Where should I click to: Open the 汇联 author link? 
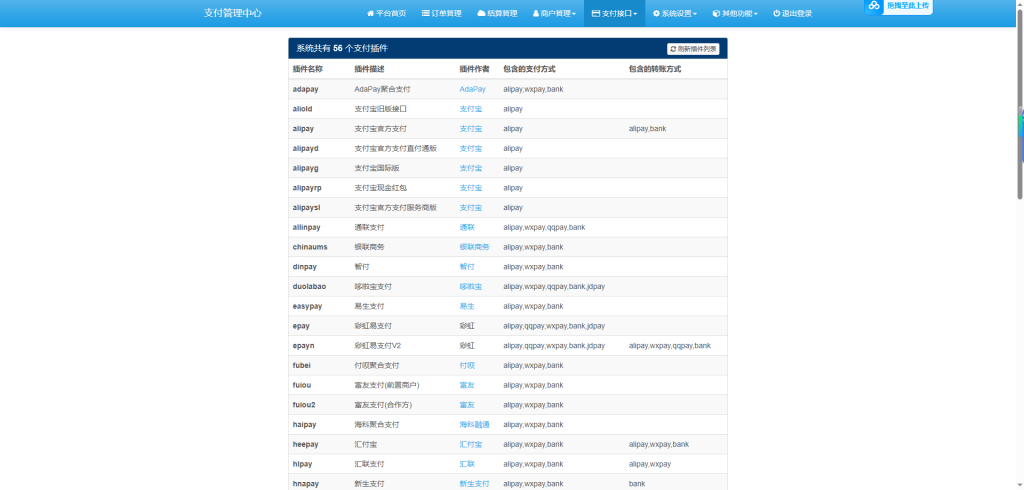tap(467, 464)
